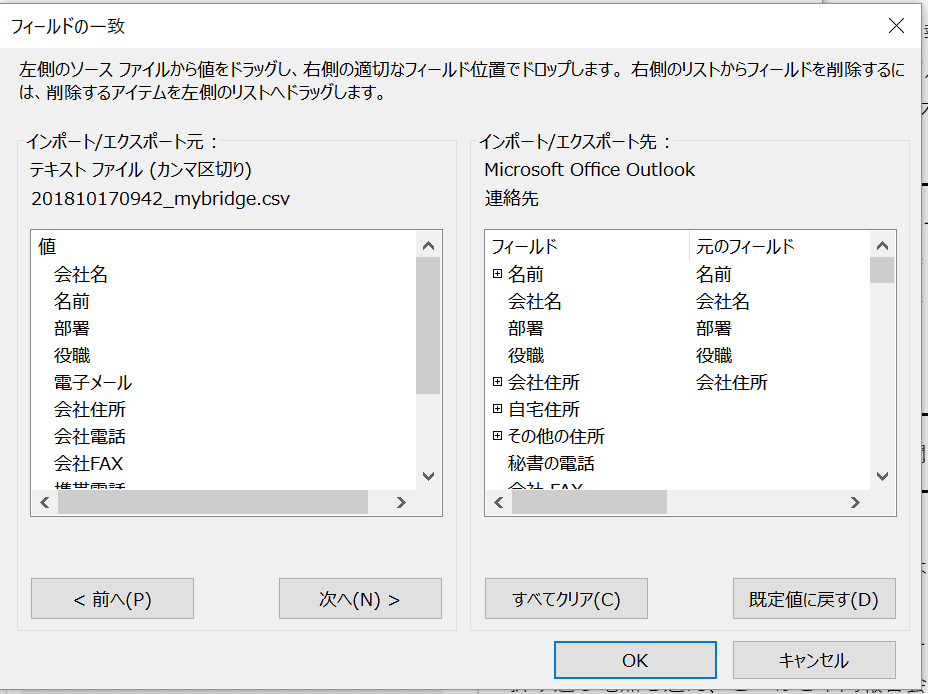
Task: Select 秘書の電話 in the destination field list
Action: [x=551, y=463]
